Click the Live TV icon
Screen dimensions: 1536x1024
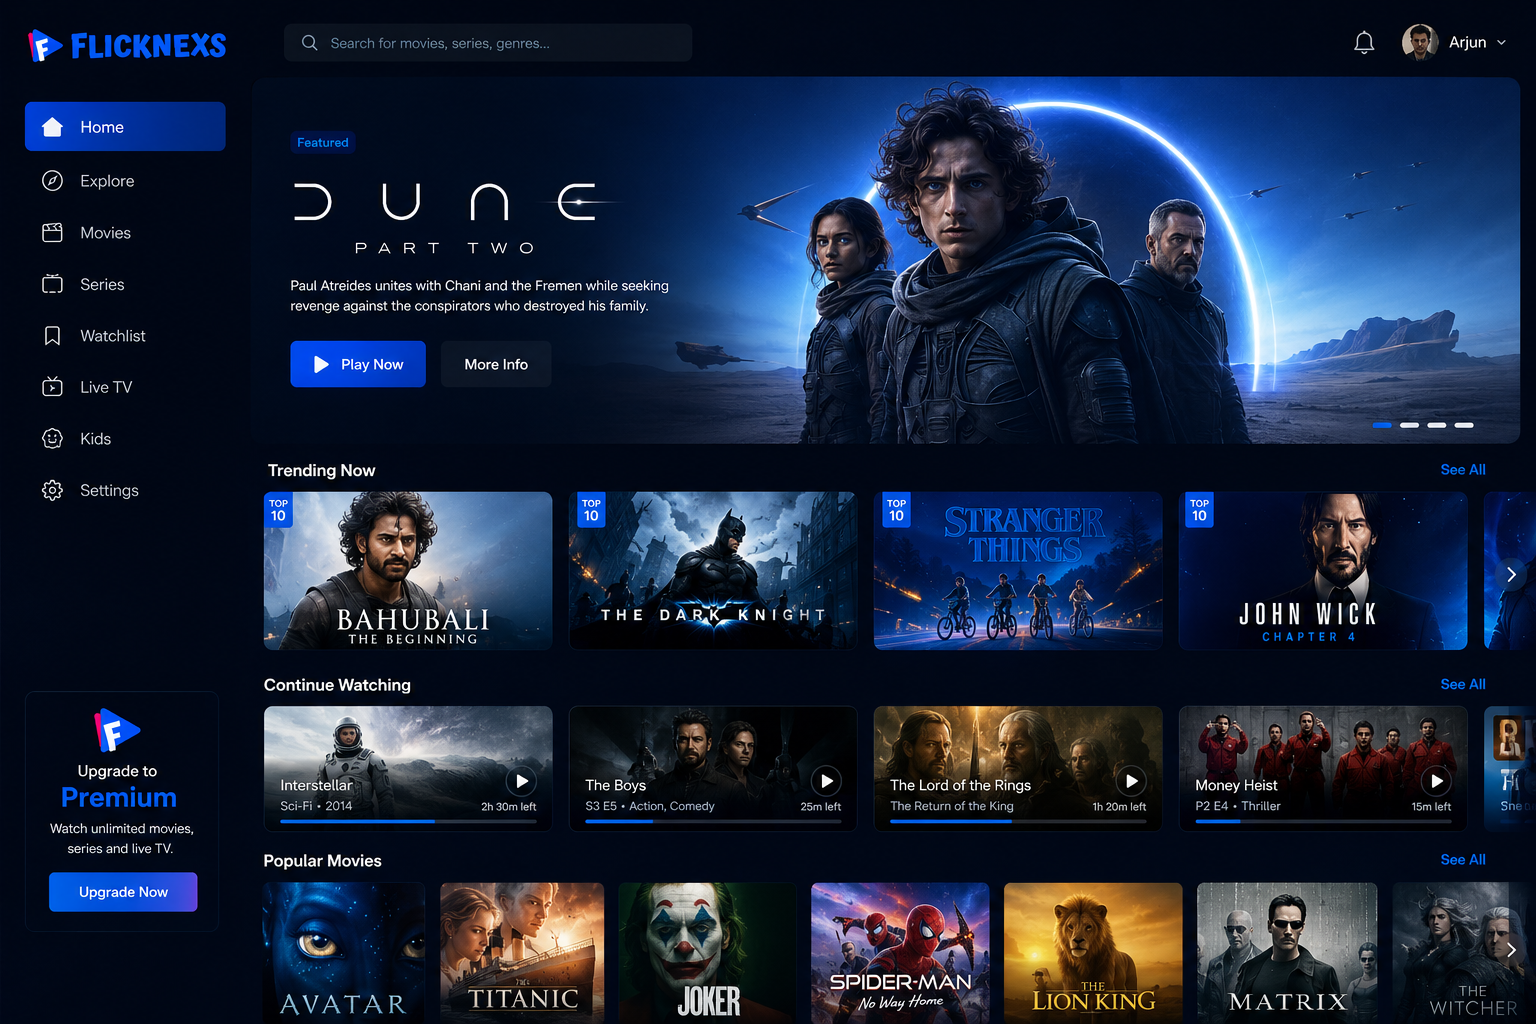pos(53,387)
